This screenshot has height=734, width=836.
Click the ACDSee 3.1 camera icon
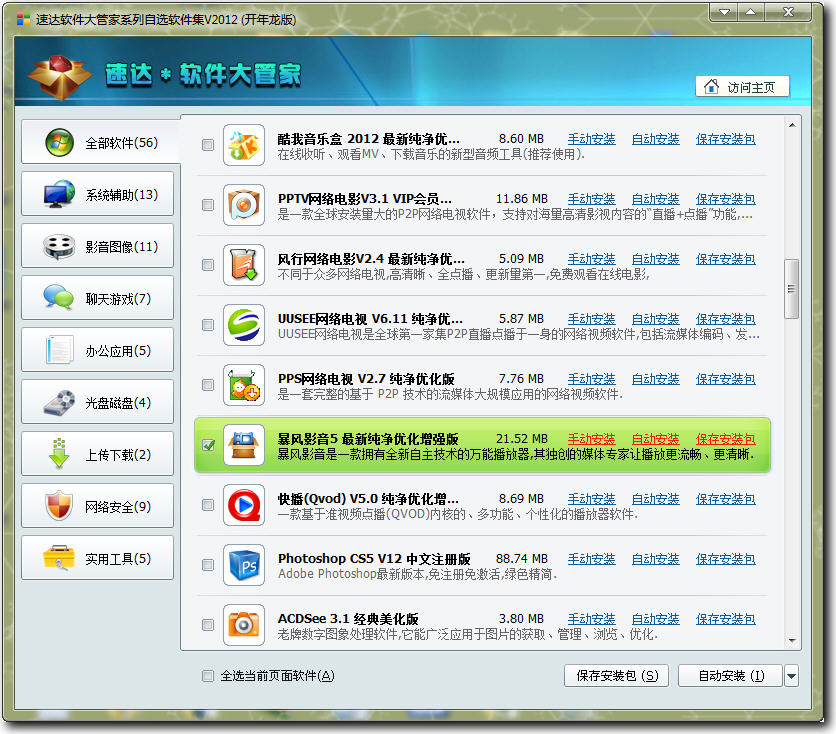(243, 625)
